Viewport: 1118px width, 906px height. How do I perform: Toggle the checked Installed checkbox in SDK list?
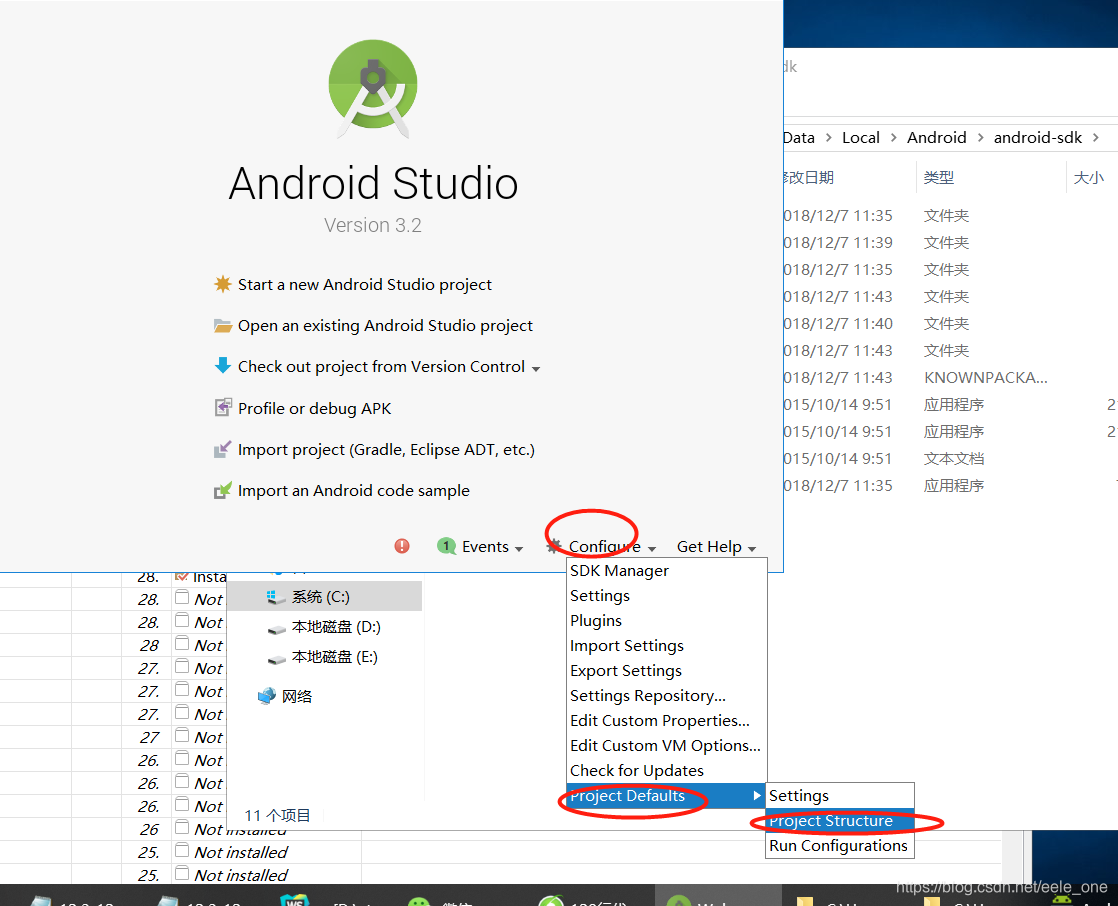[182, 576]
